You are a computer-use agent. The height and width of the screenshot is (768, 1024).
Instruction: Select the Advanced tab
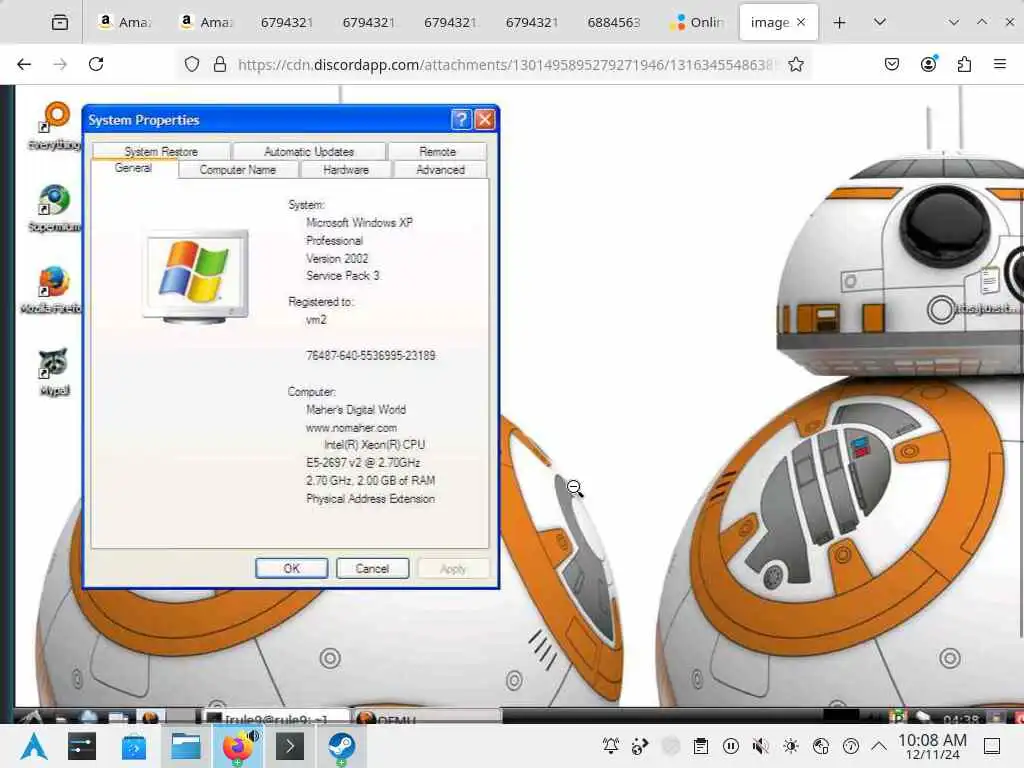click(x=440, y=169)
